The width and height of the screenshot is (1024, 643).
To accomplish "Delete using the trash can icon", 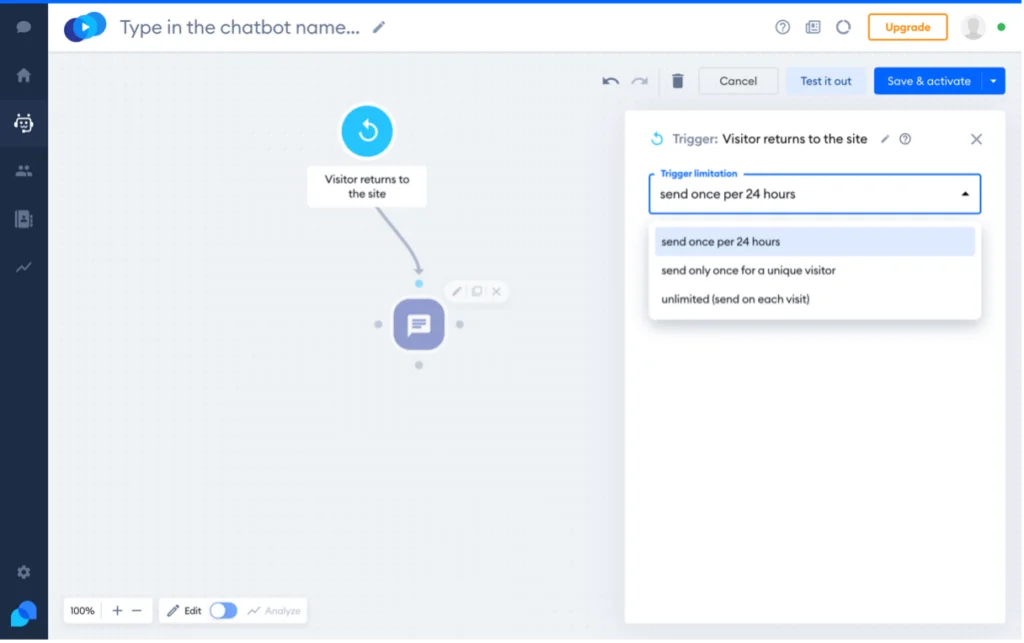I will click(x=678, y=81).
